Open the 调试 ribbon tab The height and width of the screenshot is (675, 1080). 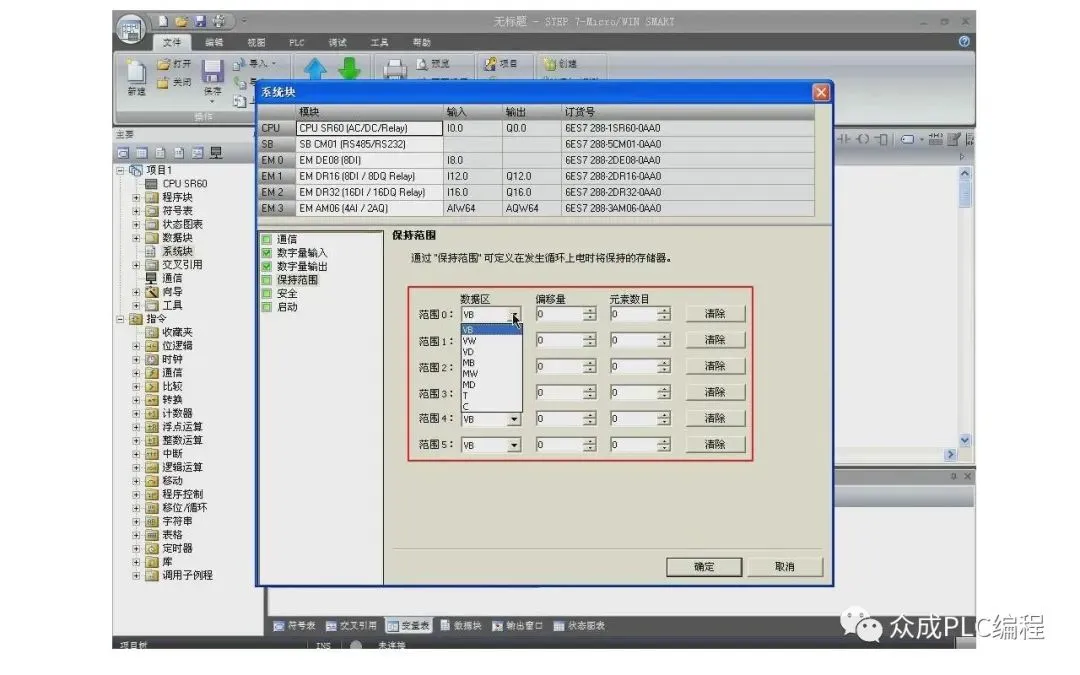pos(338,43)
